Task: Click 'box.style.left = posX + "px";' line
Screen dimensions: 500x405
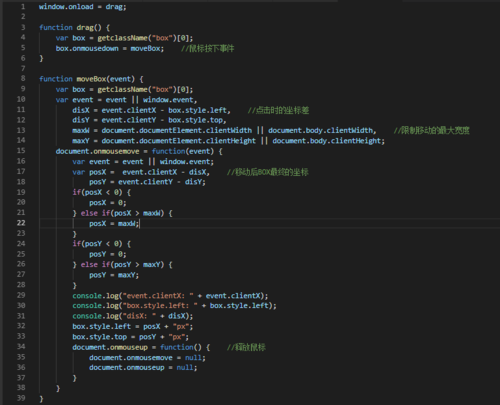Action: coord(133,326)
